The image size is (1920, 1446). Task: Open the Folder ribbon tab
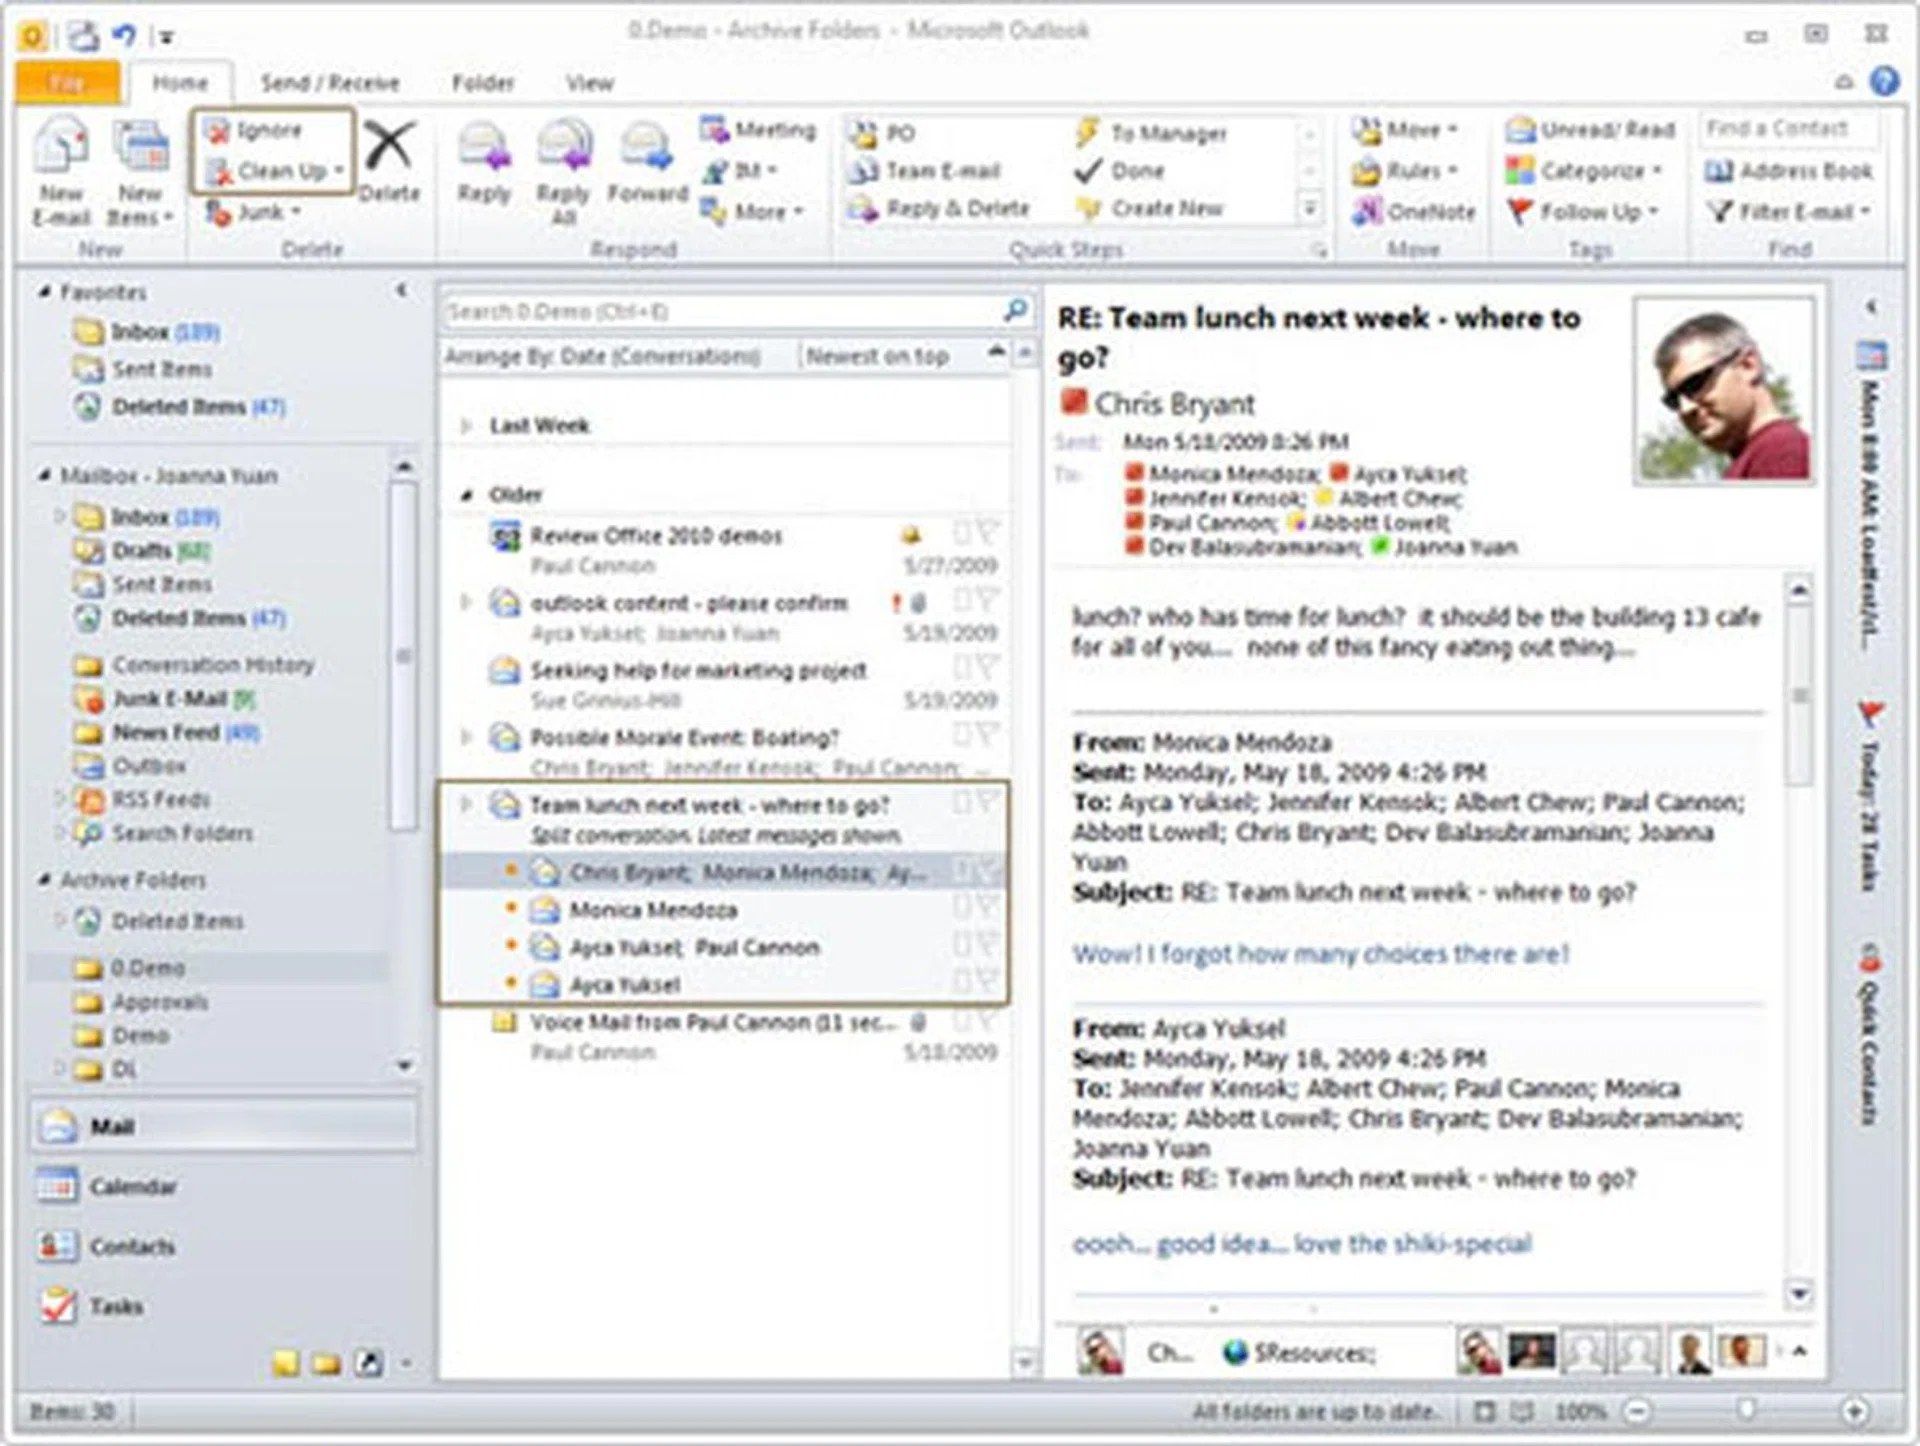(482, 83)
